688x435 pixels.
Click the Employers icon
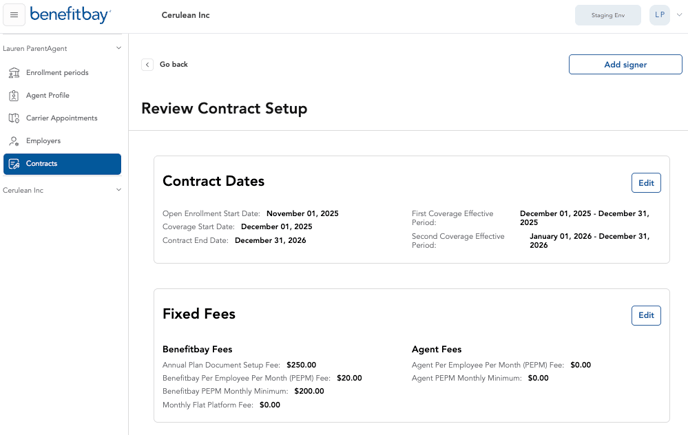(14, 141)
